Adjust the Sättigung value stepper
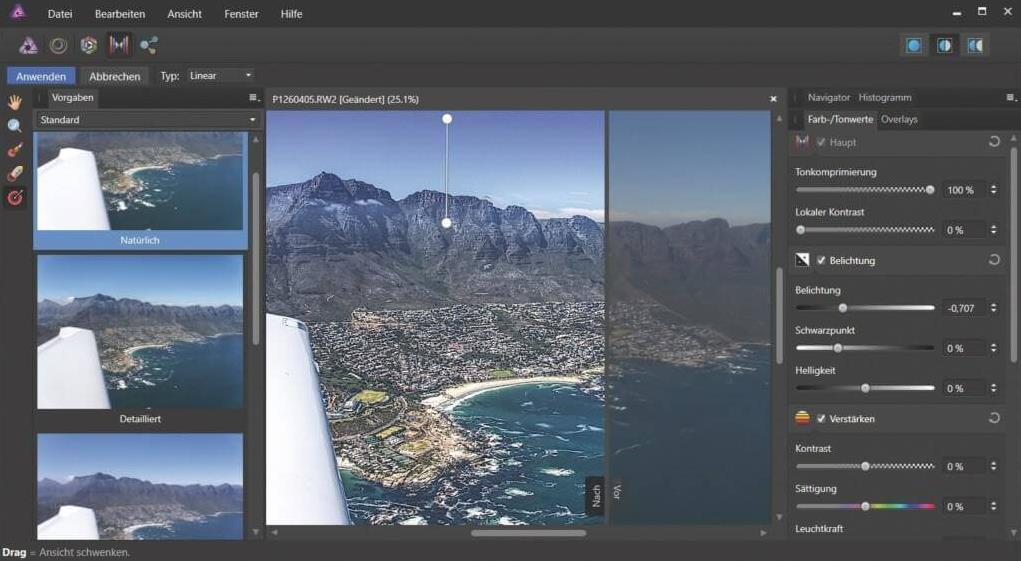This screenshot has width=1021, height=561. [994, 506]
